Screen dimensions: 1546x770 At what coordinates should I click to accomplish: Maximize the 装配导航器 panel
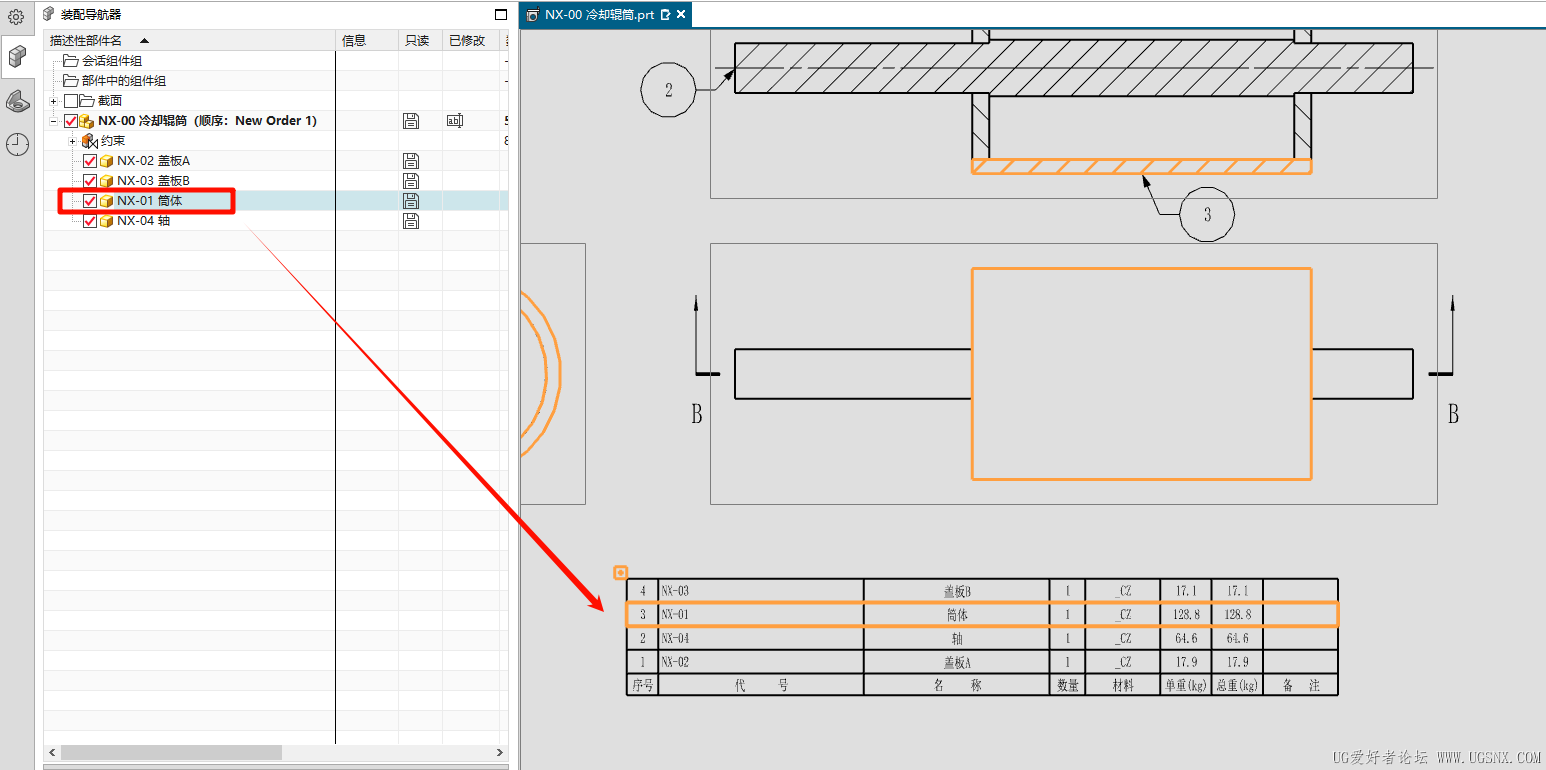click(x=501, y=15)
